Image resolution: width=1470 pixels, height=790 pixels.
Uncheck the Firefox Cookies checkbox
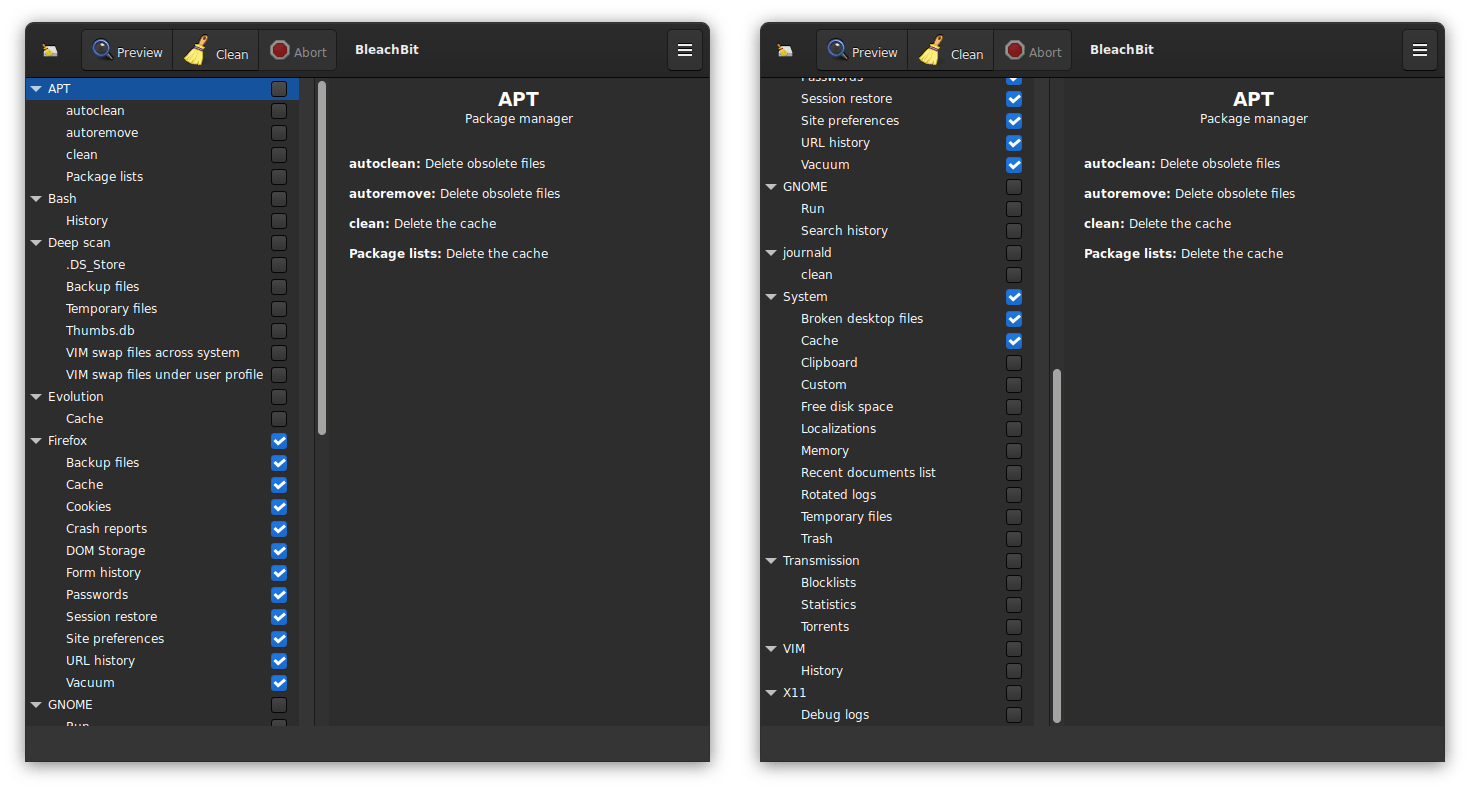(x=279, y=507)
